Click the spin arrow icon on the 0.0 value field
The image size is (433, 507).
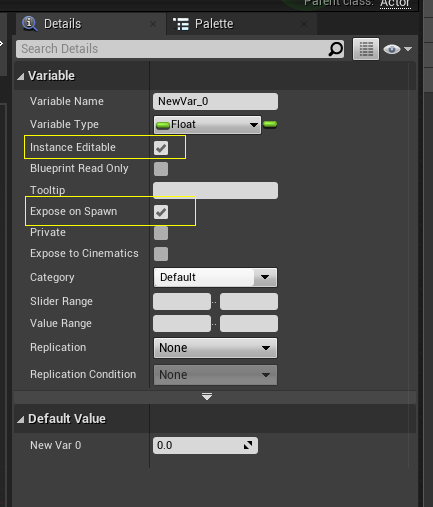coord(248,445)
